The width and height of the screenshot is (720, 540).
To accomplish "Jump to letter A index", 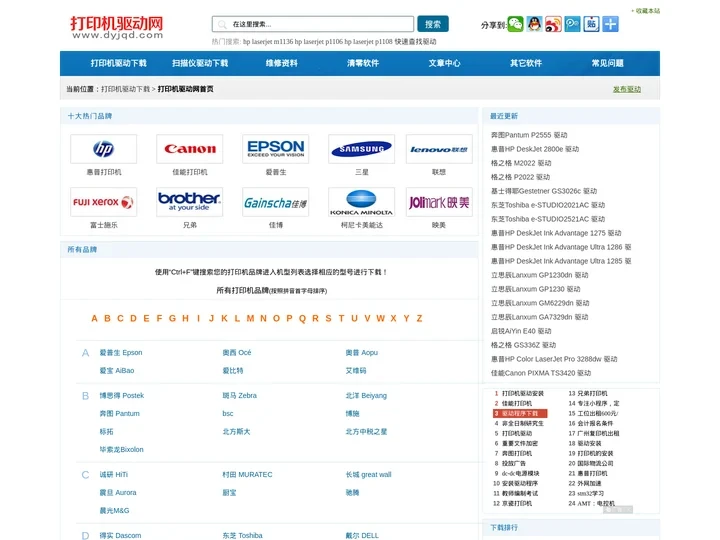I will click(x=94, y=318).
